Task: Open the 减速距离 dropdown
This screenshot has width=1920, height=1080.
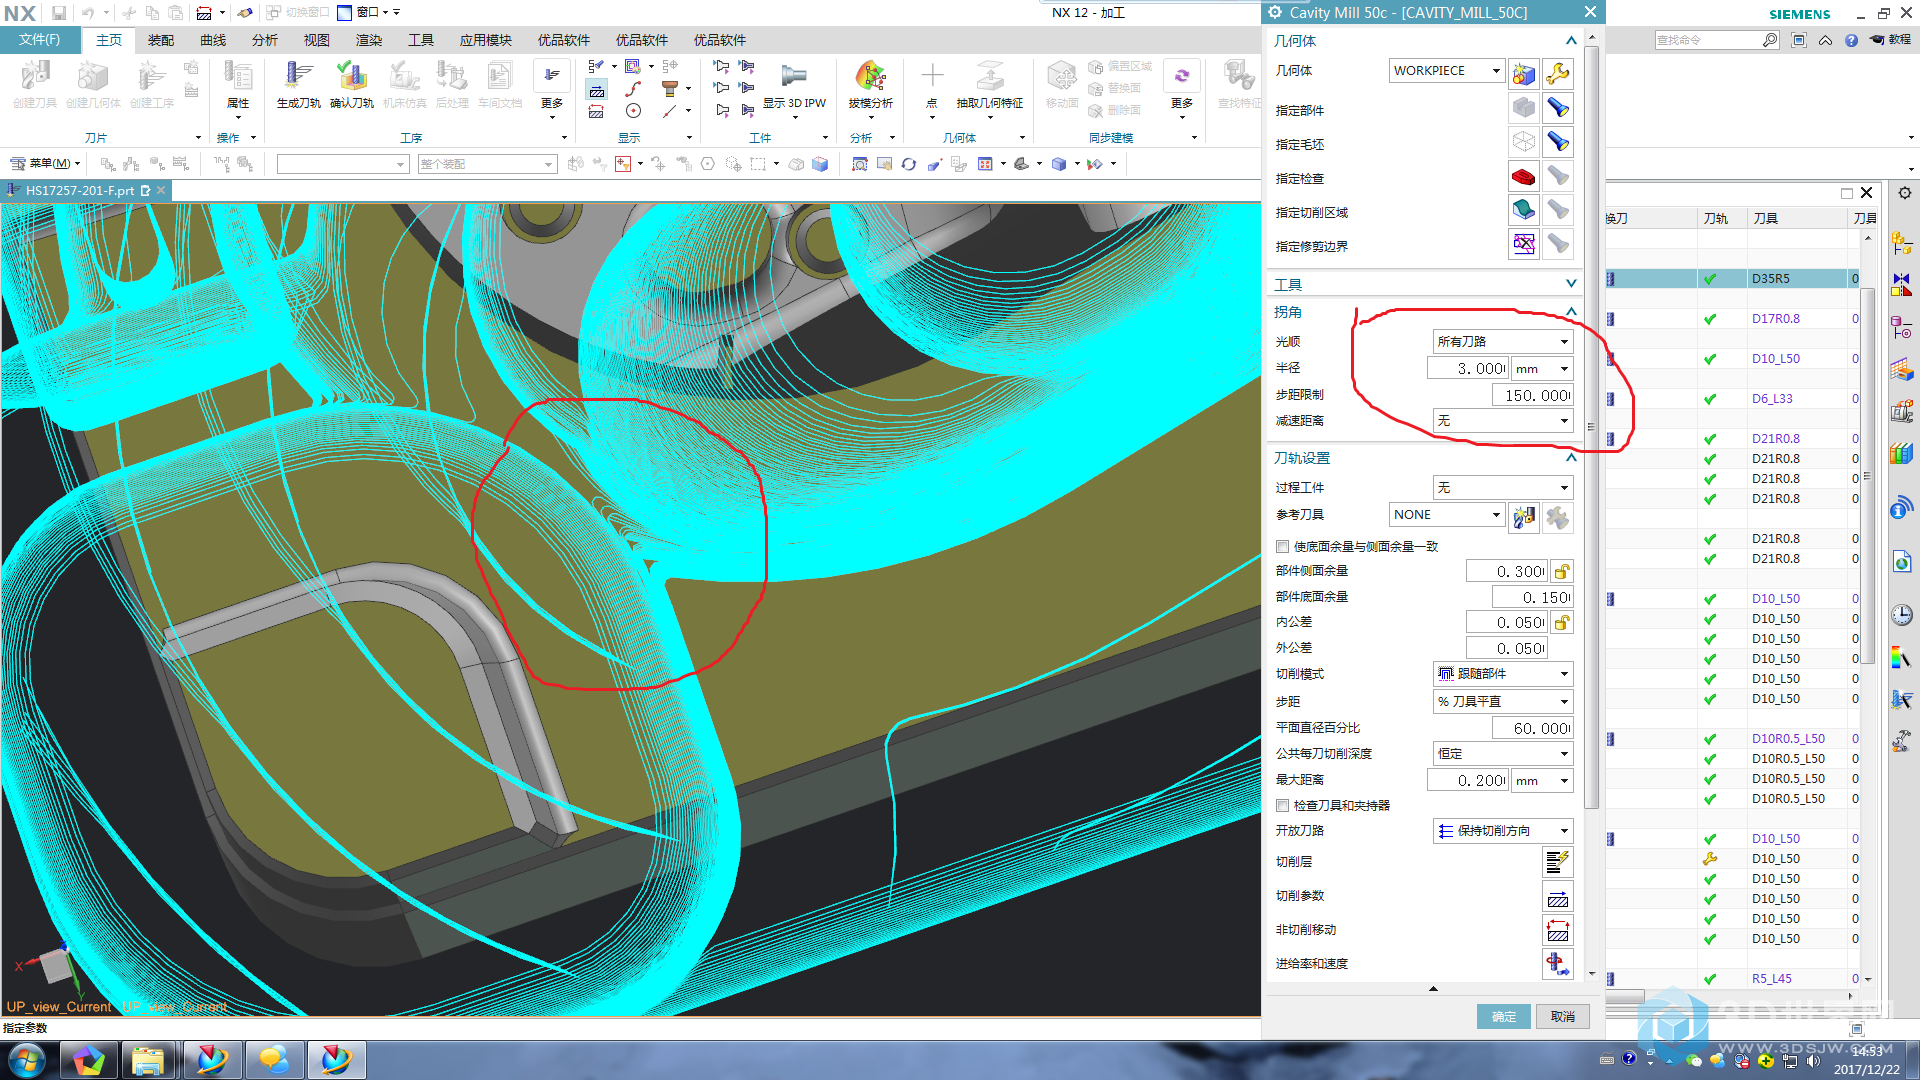Action: (x=1503, y=421)
